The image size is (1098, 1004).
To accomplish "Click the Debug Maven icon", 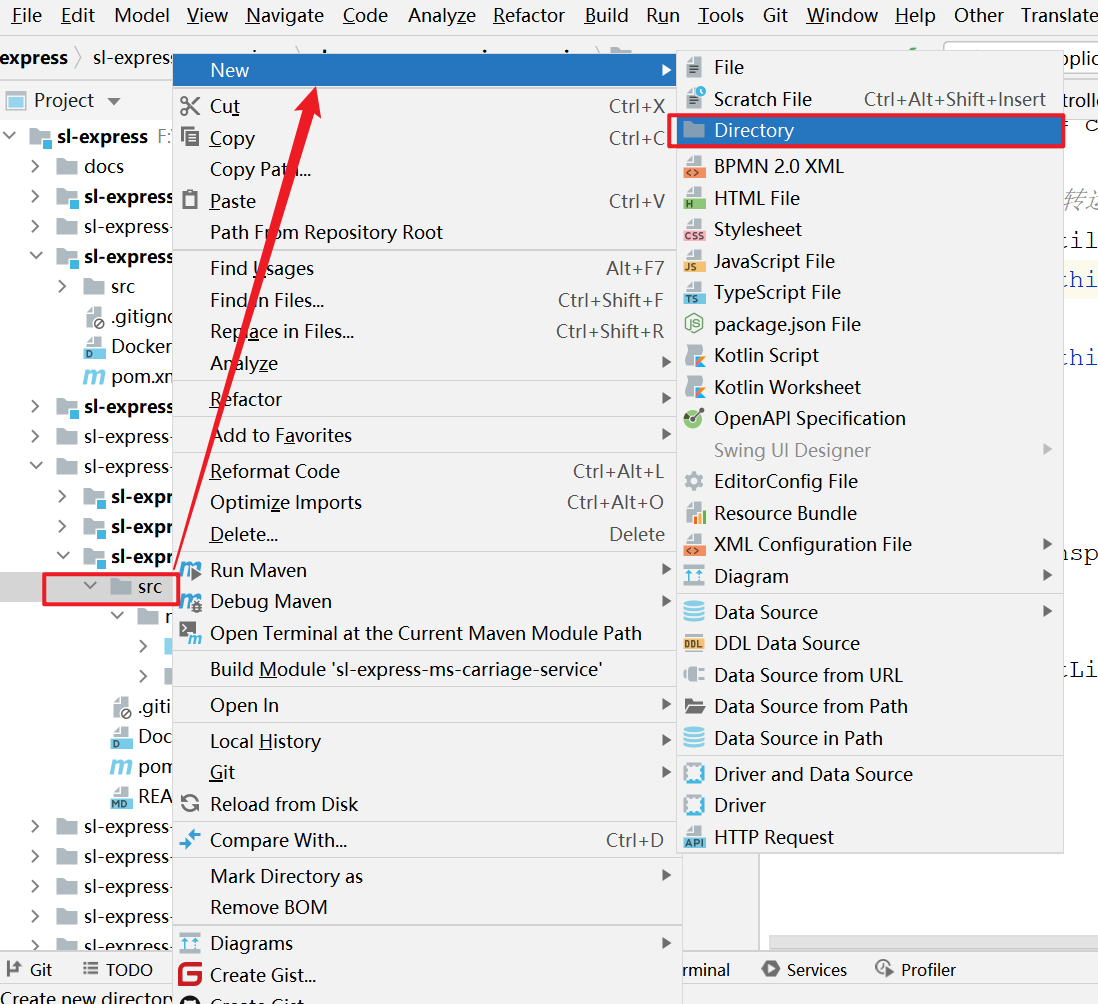I will click(x=190, y=601).
